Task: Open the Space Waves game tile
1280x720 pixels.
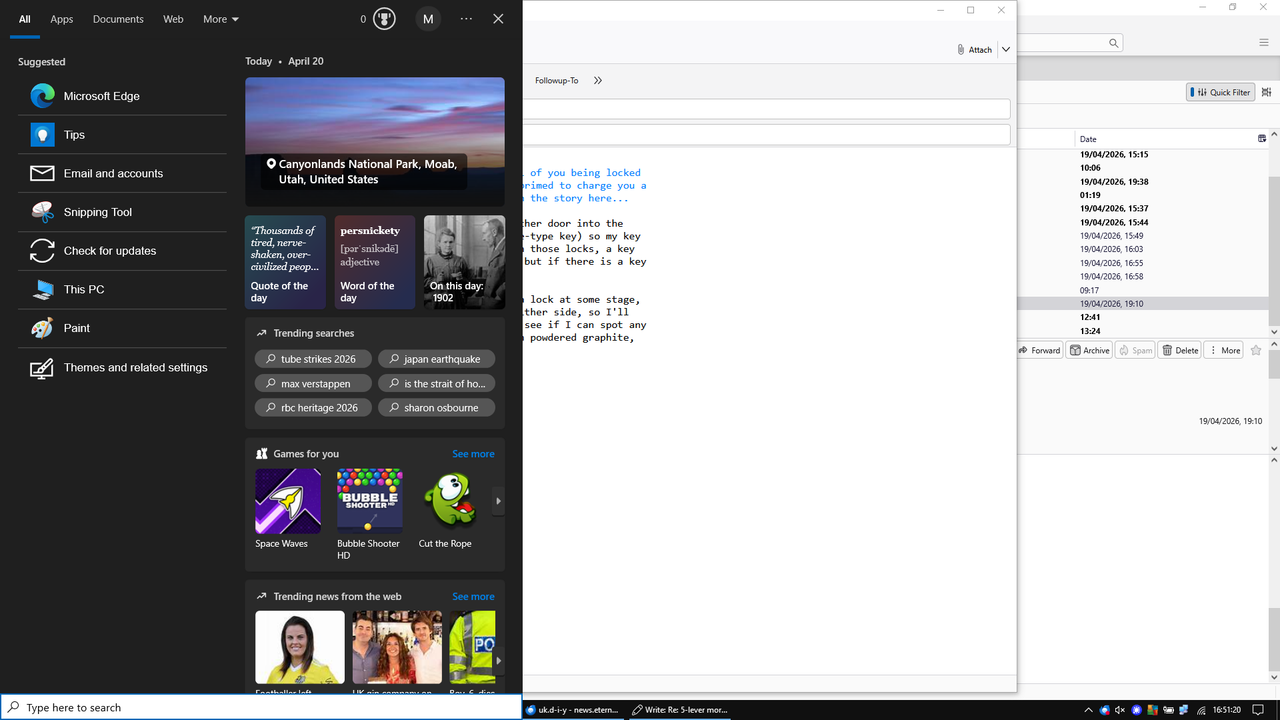Action: point(288,509)
